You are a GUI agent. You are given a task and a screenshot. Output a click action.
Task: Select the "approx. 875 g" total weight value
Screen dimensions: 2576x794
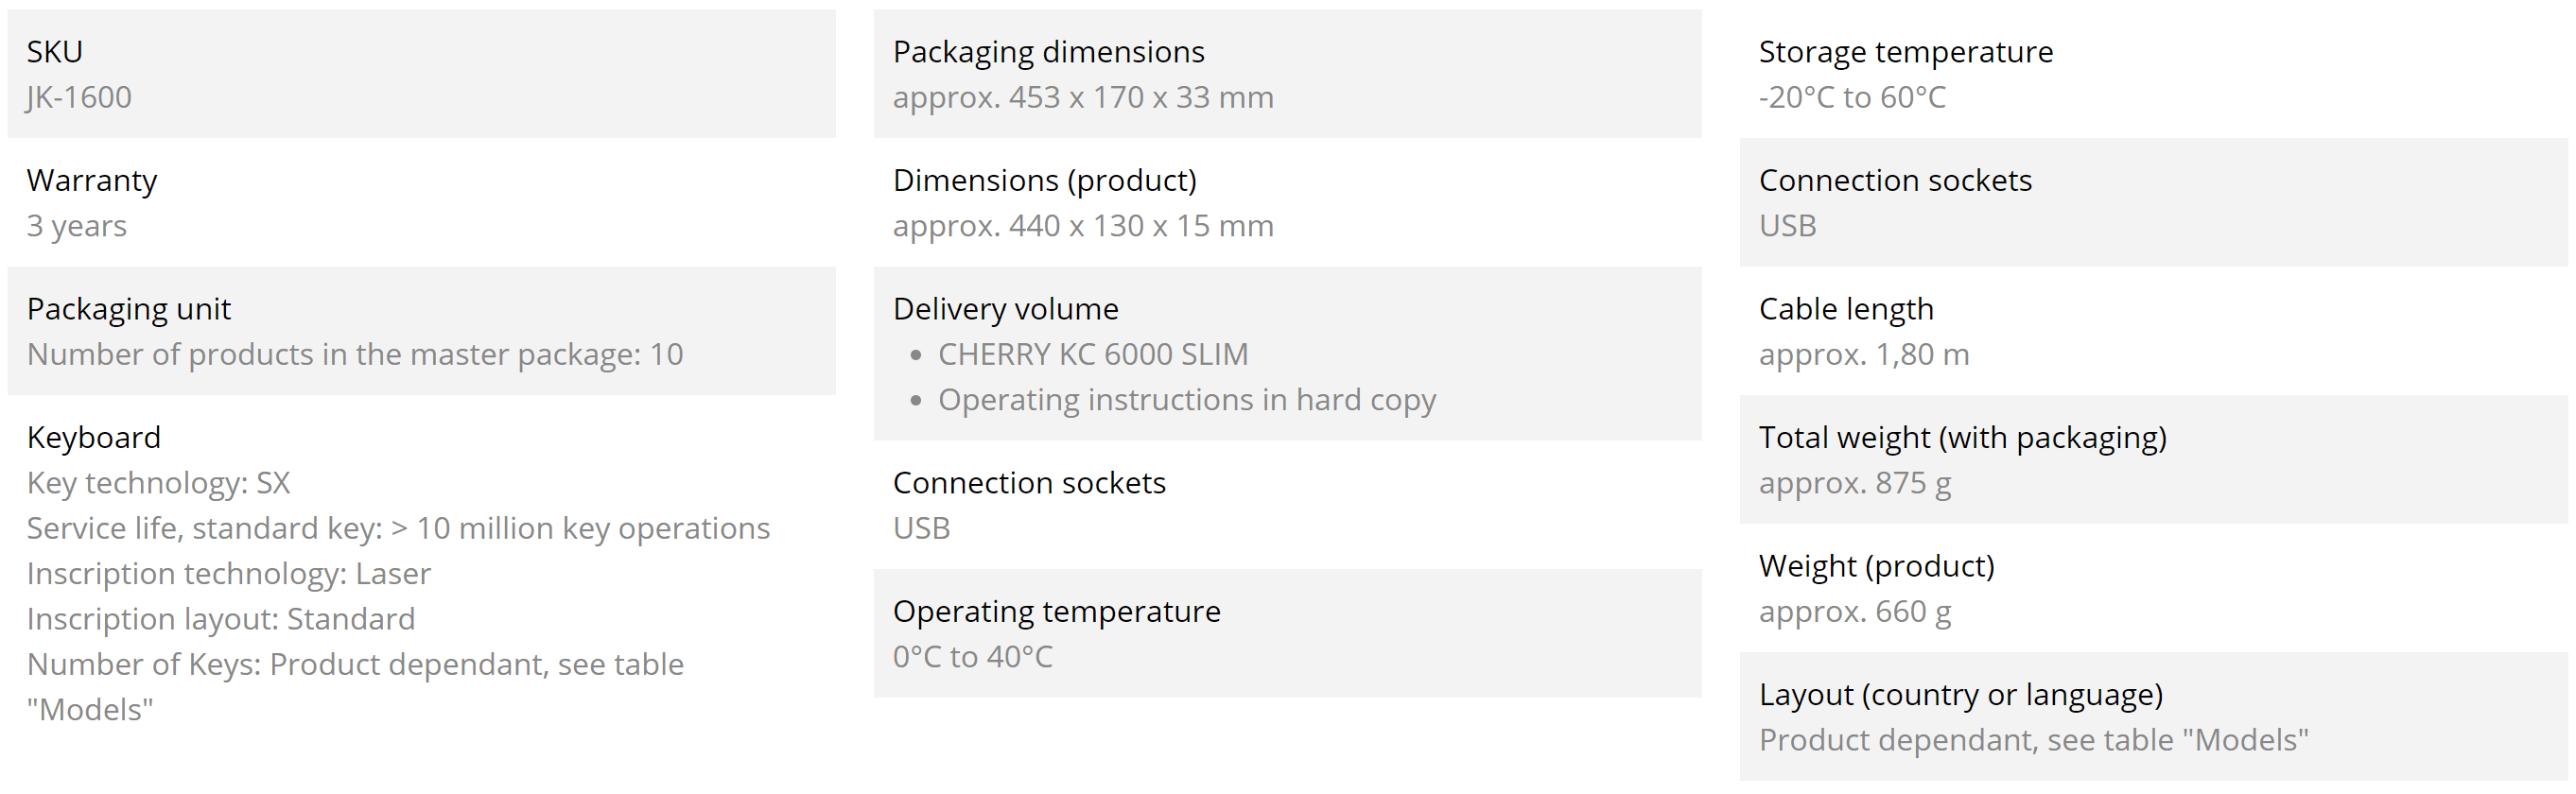(1855, 483)
